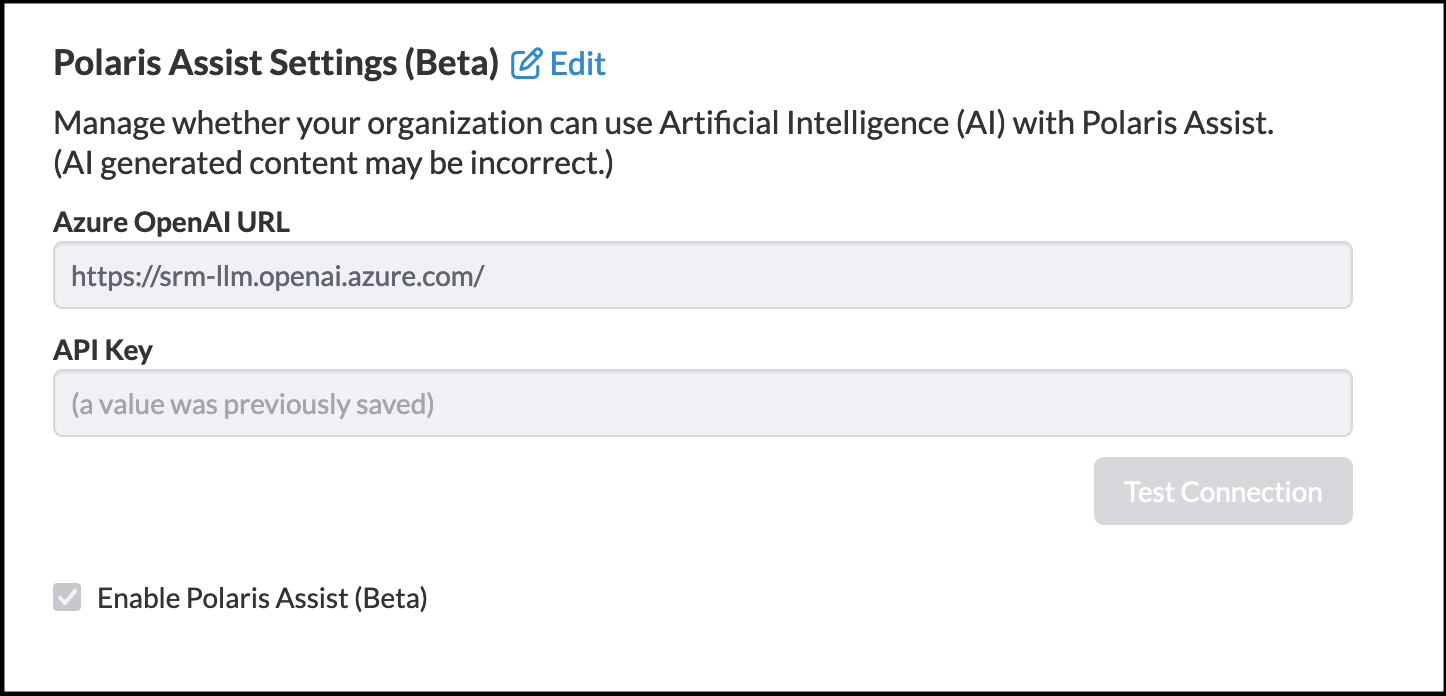Viewport: 1446px width, 696px height.
Task: Click the srm-llm.openai.azure.com URL text
Action: (278, 275)
